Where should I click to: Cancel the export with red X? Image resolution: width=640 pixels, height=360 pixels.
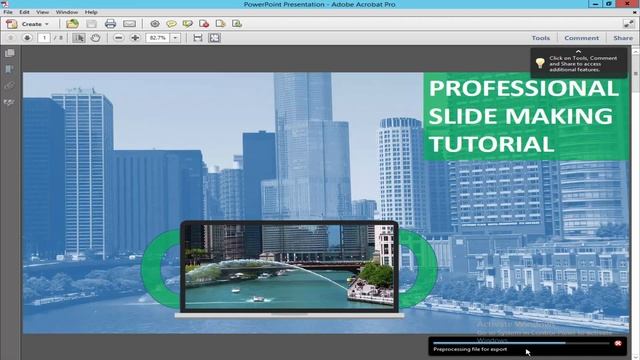pyautogui.click(x=618, y=343)
